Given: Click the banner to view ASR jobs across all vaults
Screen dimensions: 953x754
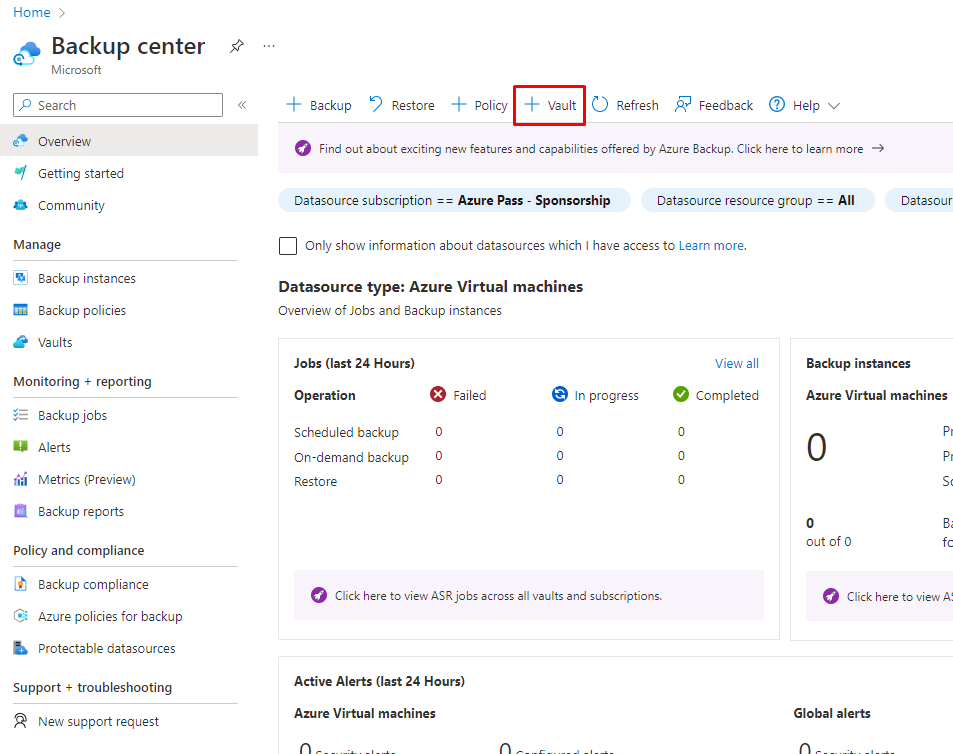Looking at the screenshot, I should (529, 595).
